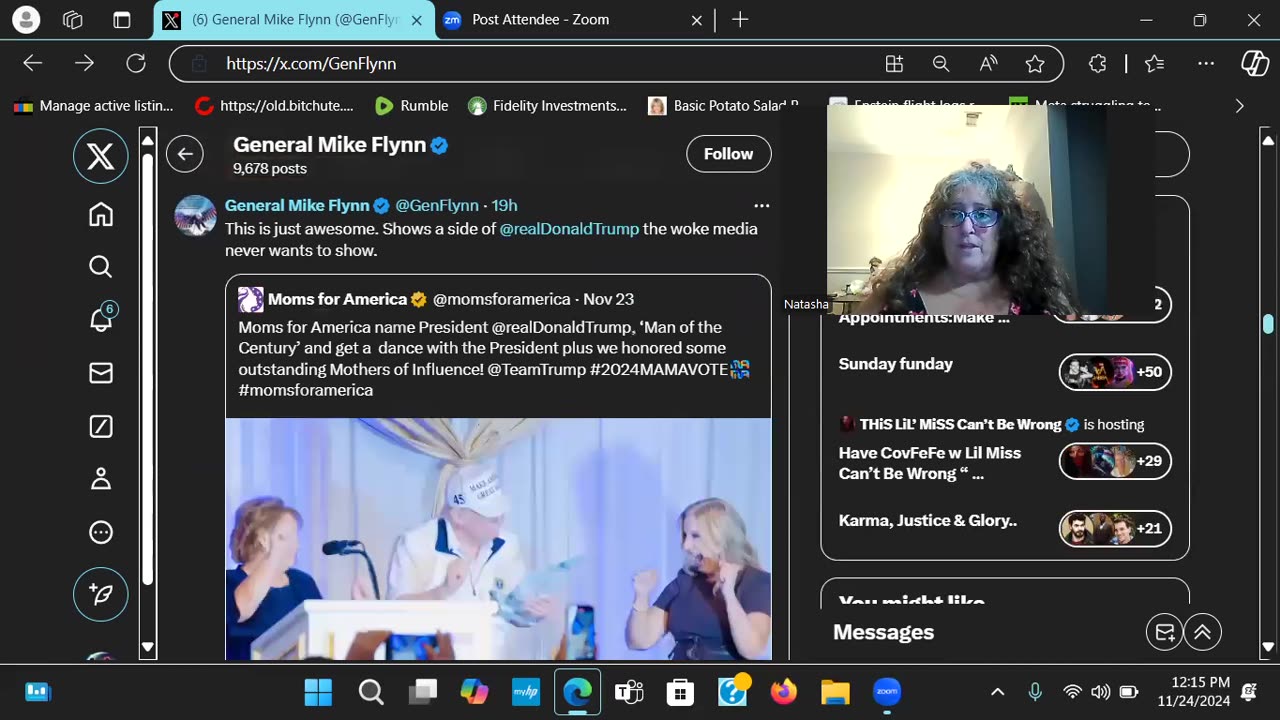Image resolution: width=1280 pixels, height=720 pixels.
Task: Compose a new post with feather button
Action: (101, 594)
